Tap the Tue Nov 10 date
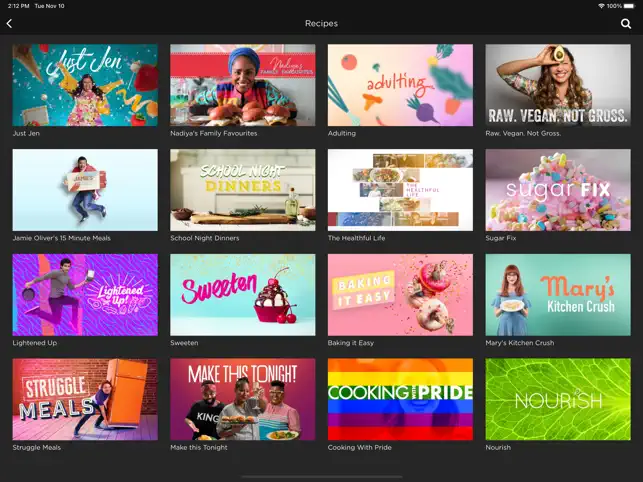Screen dimensions: 643x482 (x=49, y=6)
